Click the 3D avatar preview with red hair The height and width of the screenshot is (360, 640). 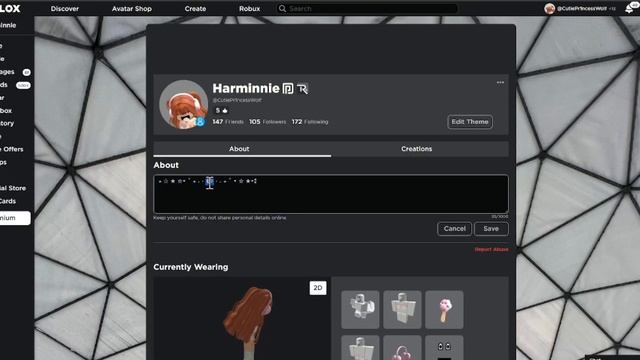tap(248, 322)
